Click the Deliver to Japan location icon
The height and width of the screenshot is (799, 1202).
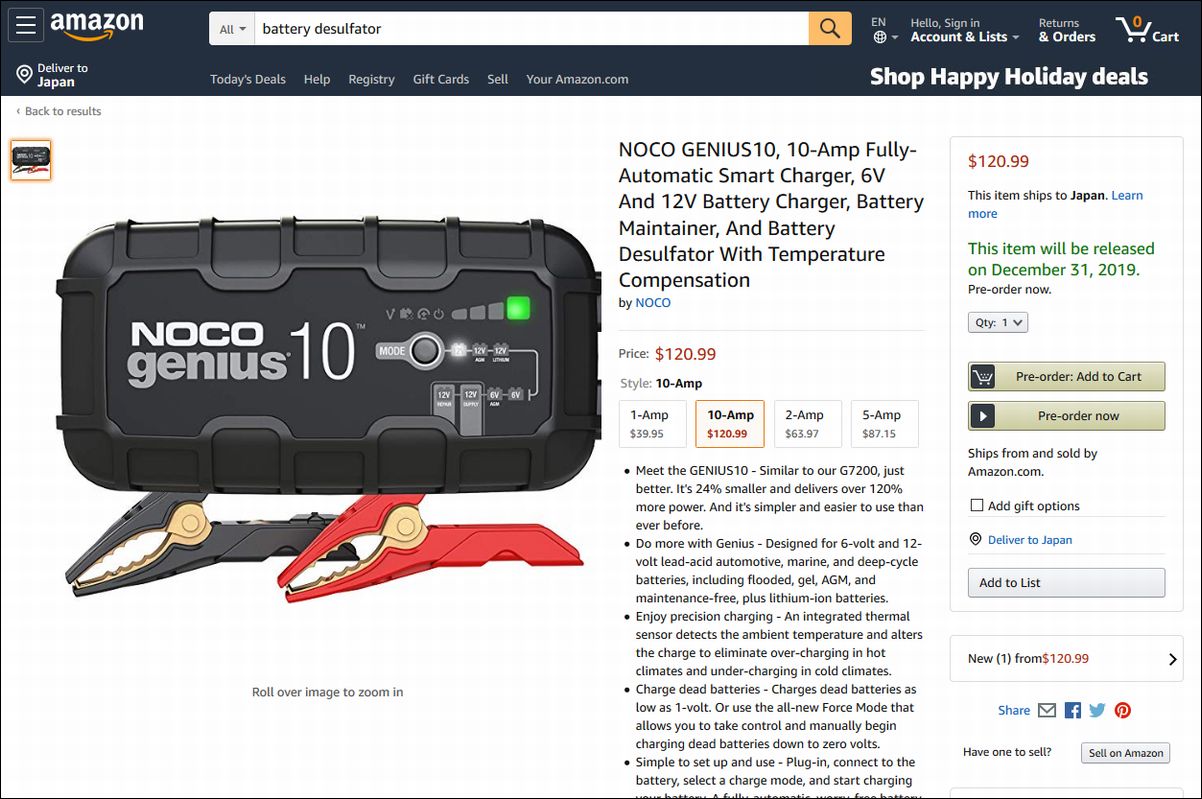[x=25, y=74]
